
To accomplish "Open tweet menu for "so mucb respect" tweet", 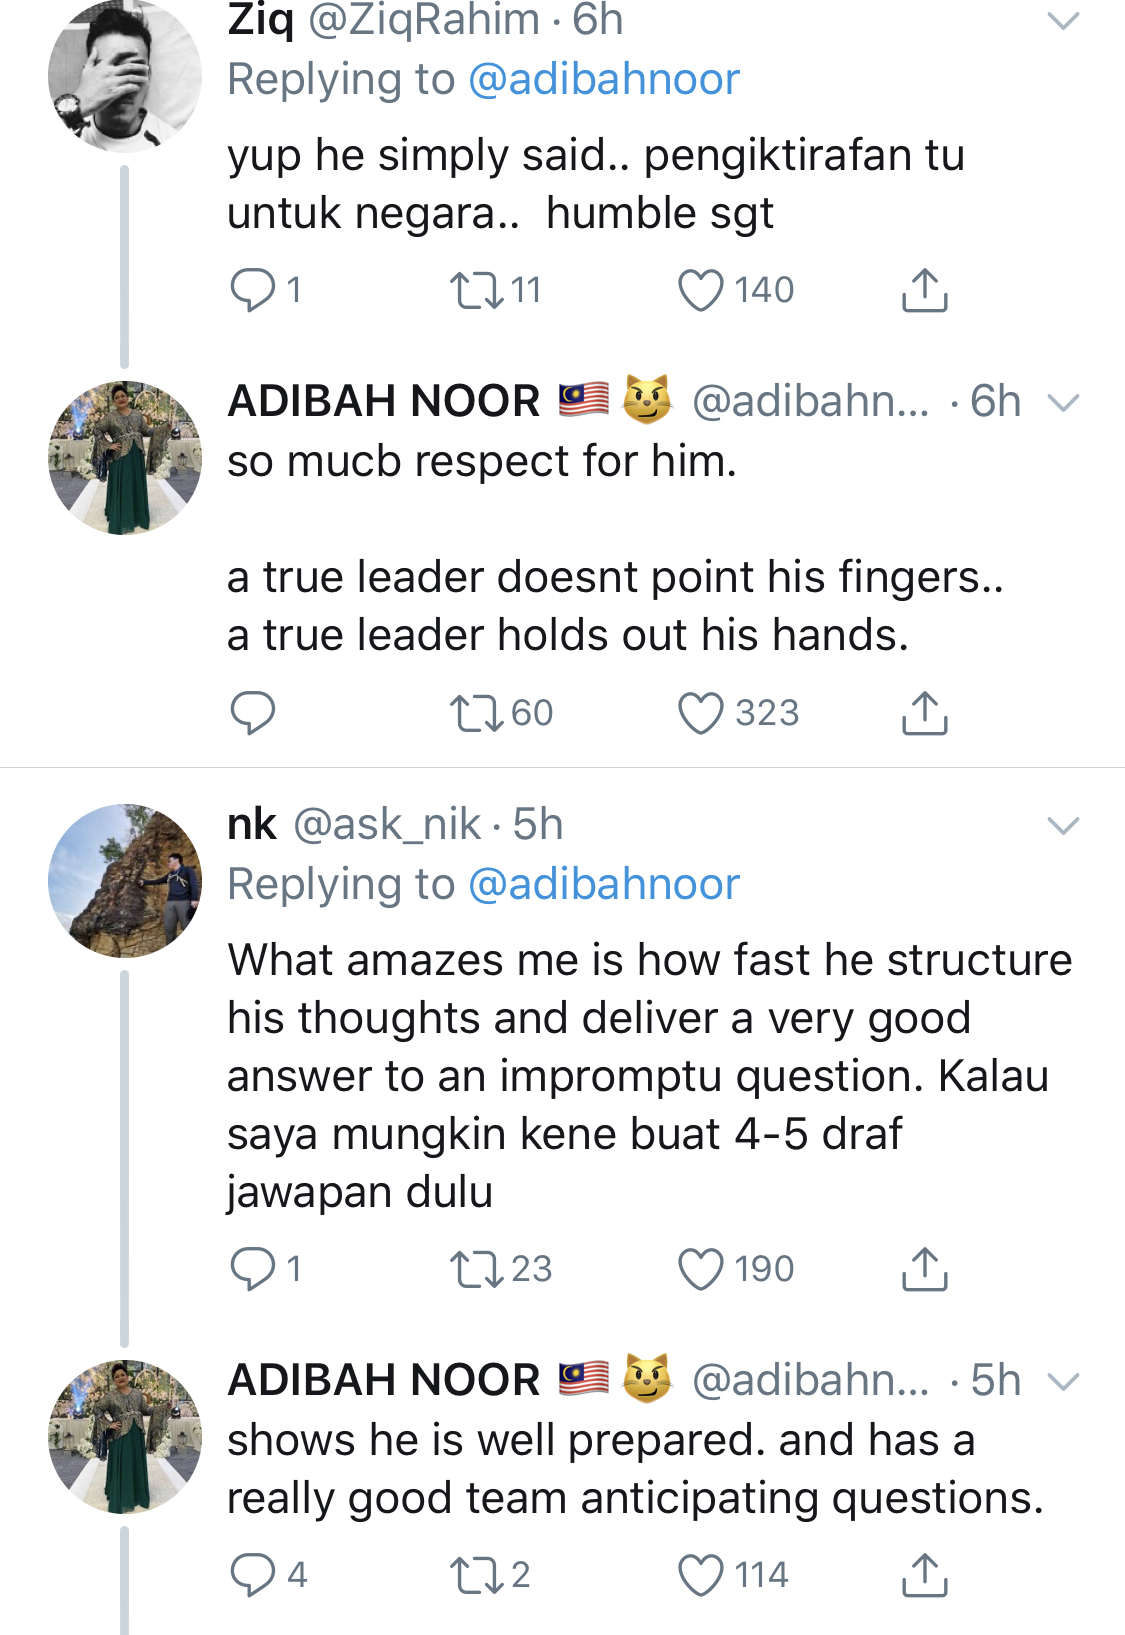I will point(1062,402).
